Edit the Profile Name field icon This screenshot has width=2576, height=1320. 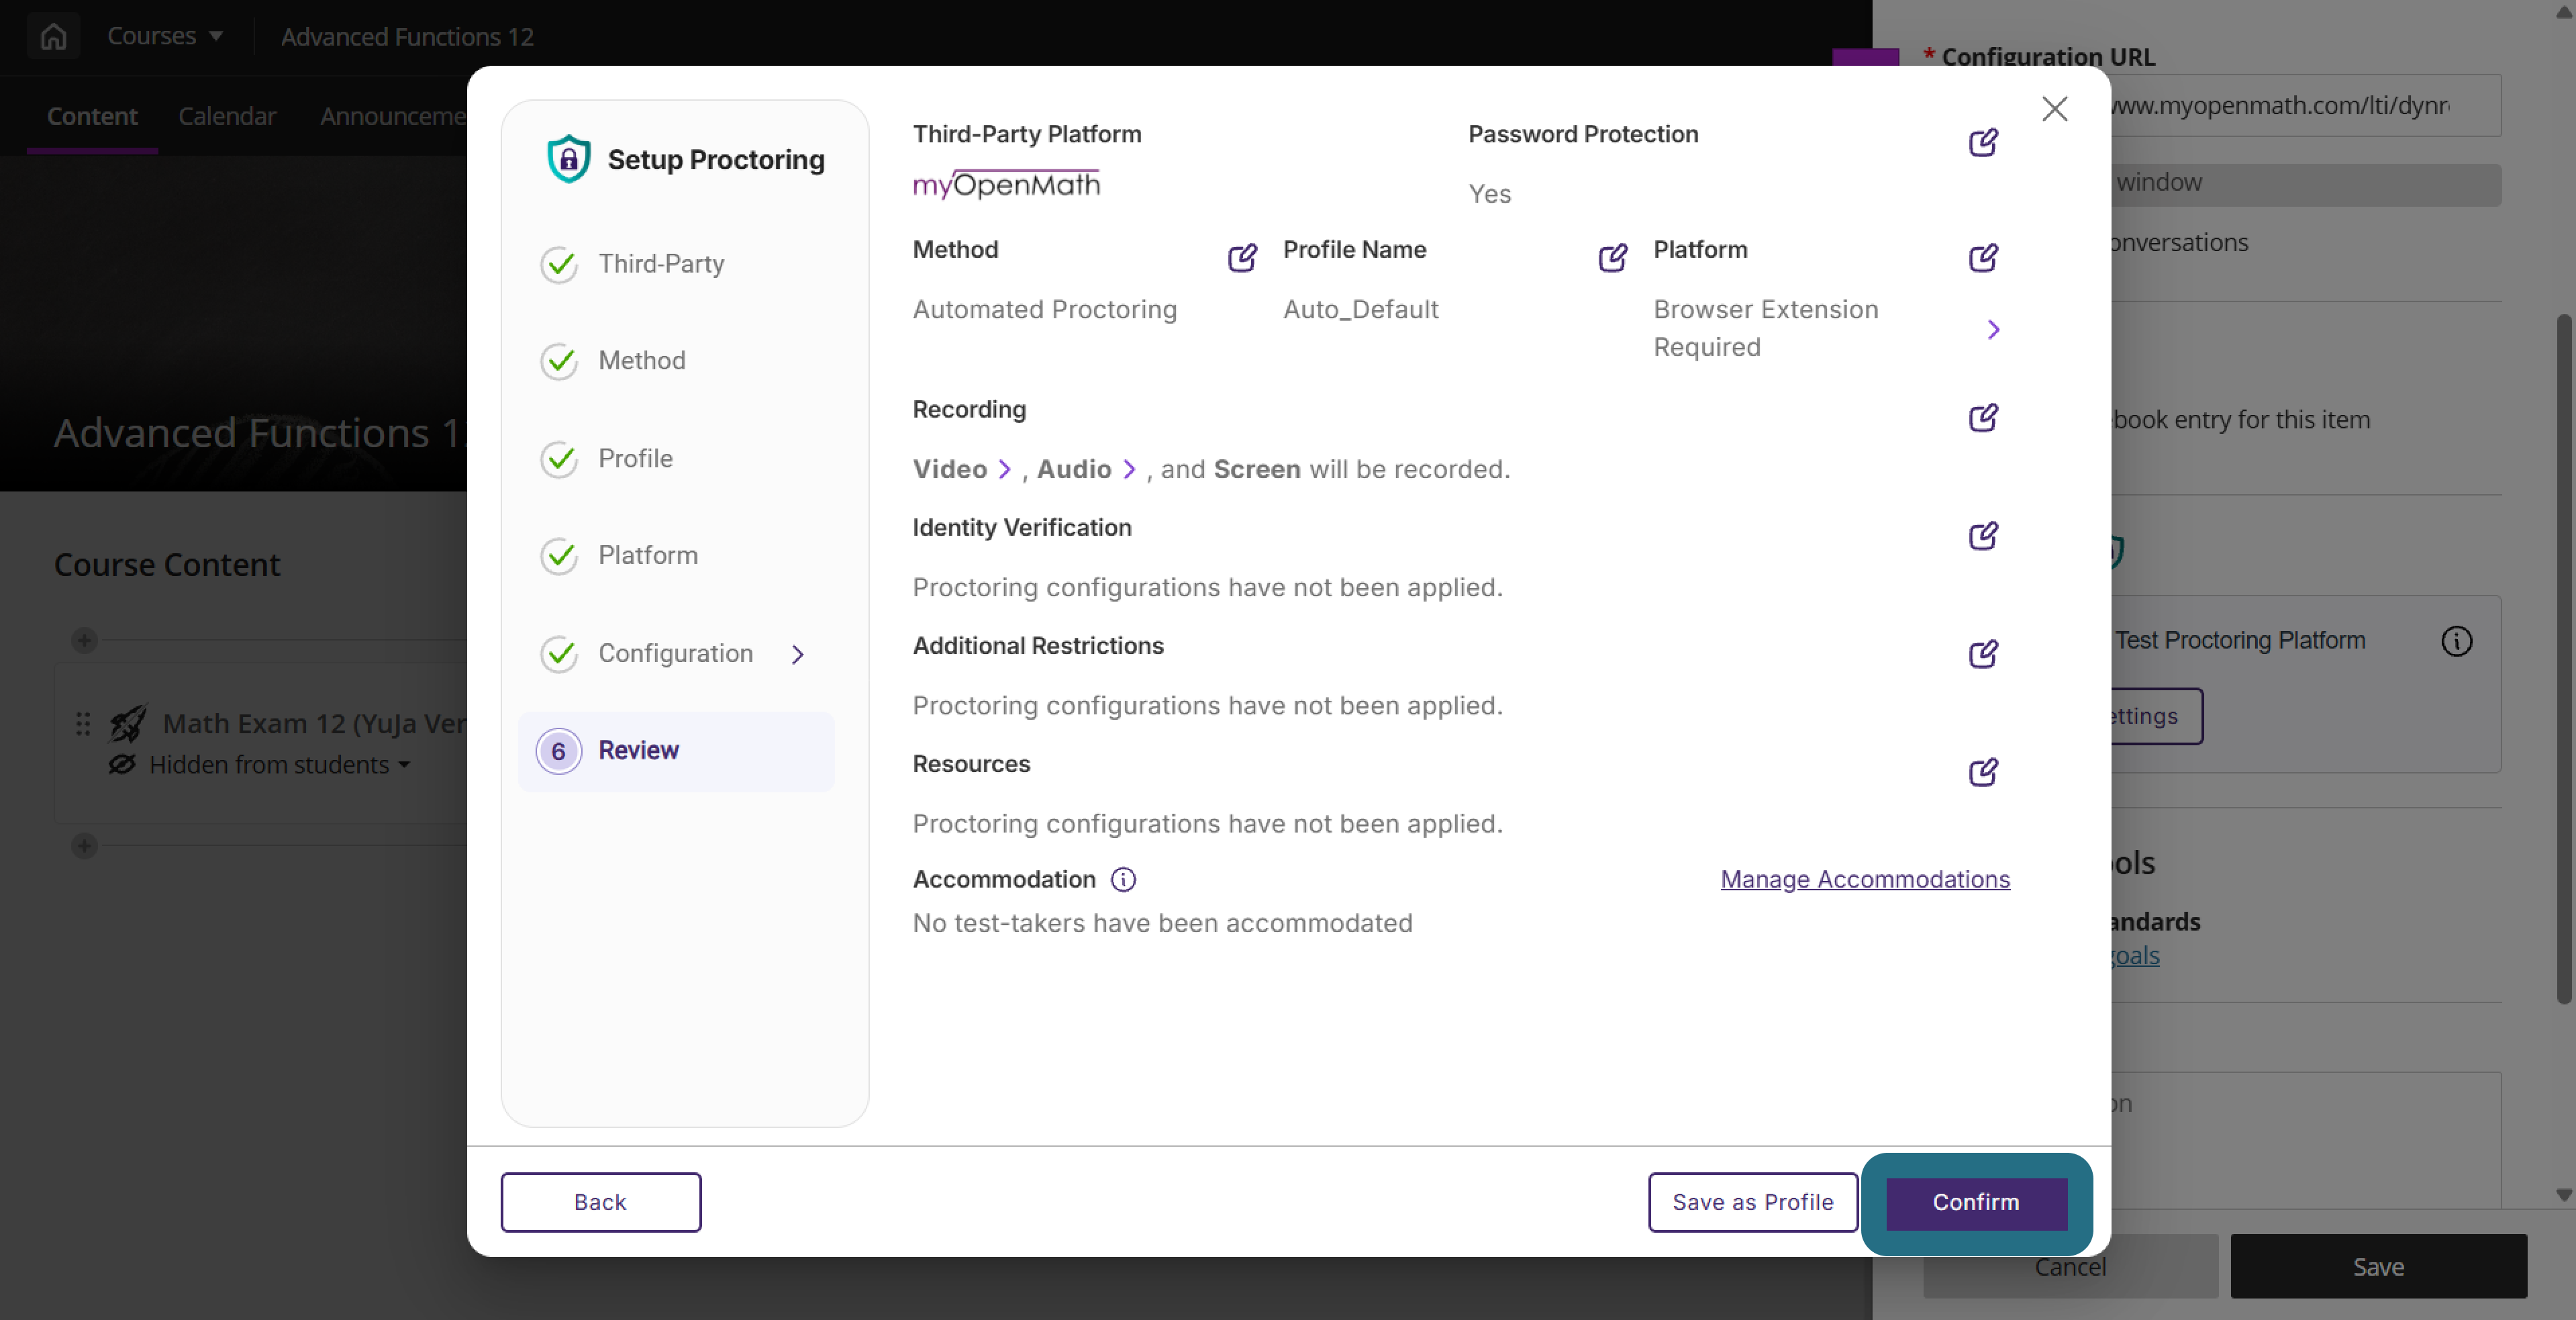[x=1612, y=258]
